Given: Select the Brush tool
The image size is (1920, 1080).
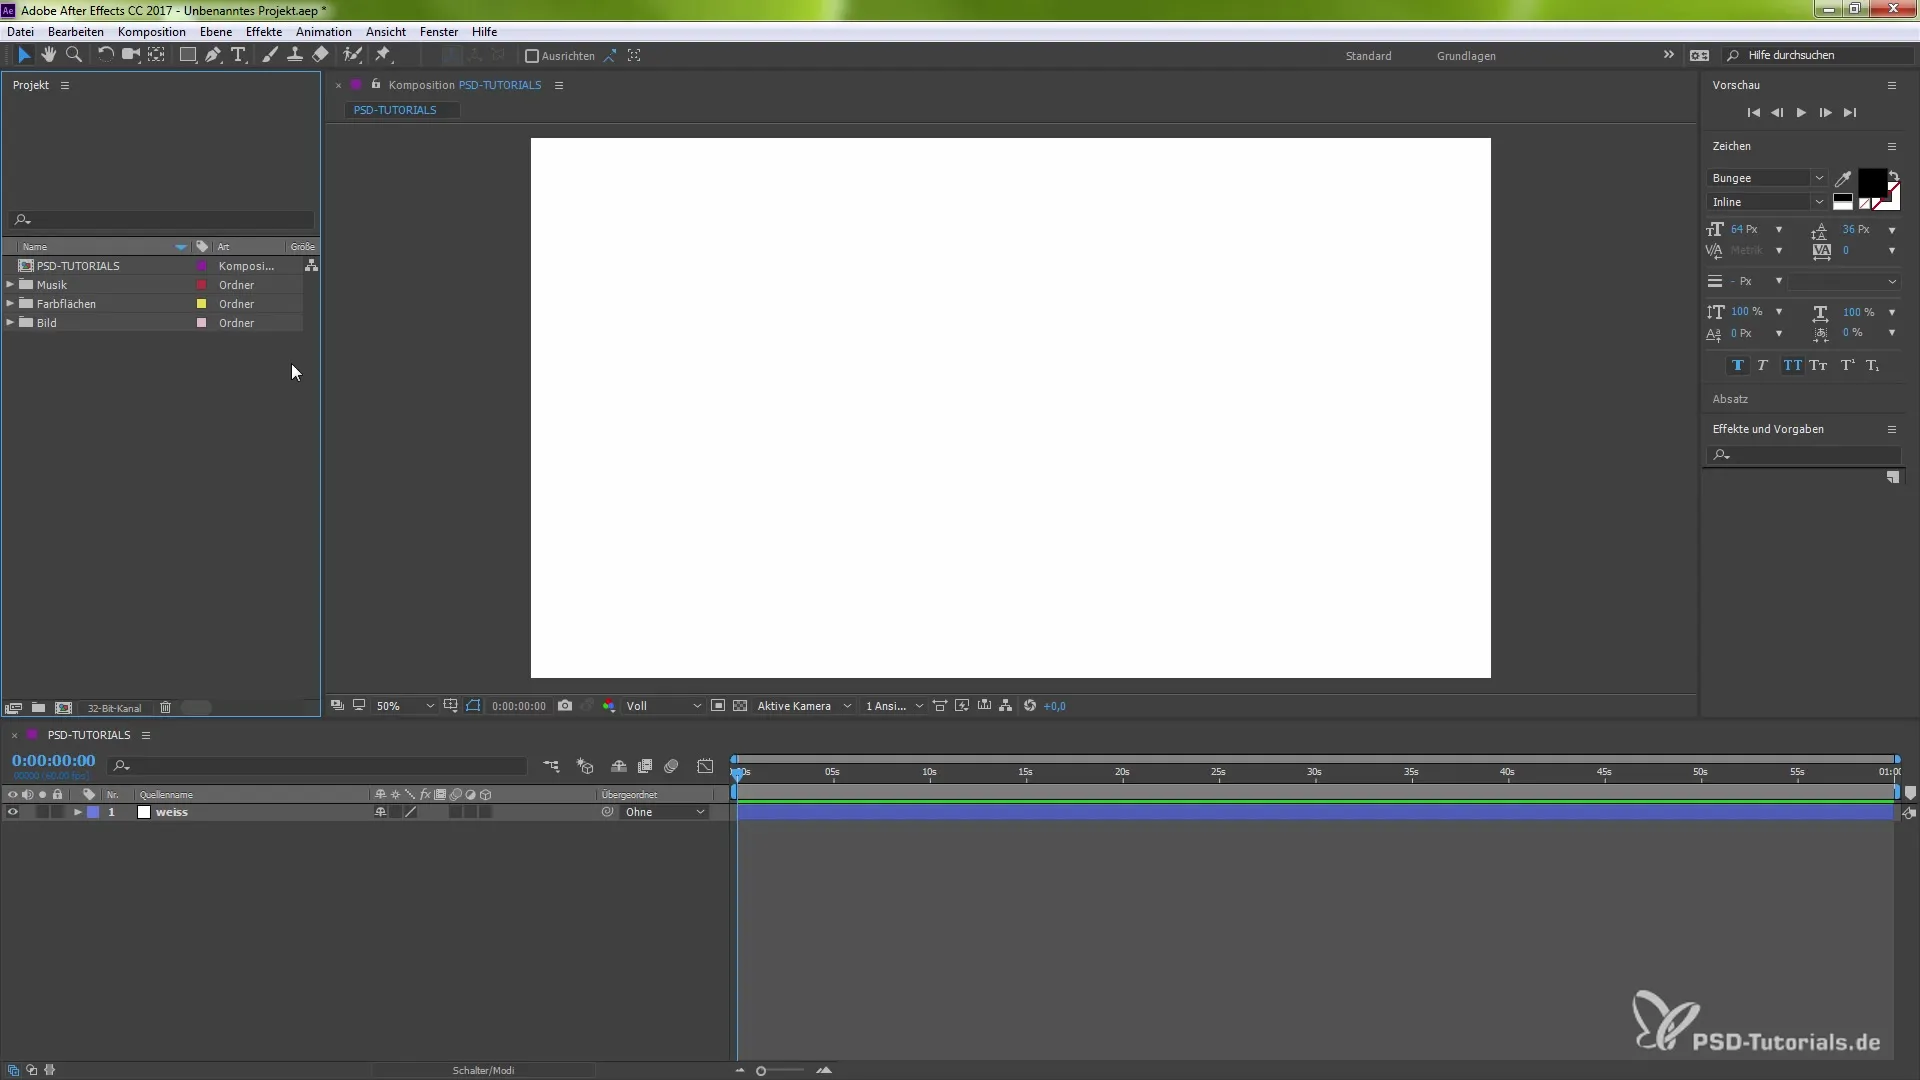Looking at the screenshot, I should (270, 55).
